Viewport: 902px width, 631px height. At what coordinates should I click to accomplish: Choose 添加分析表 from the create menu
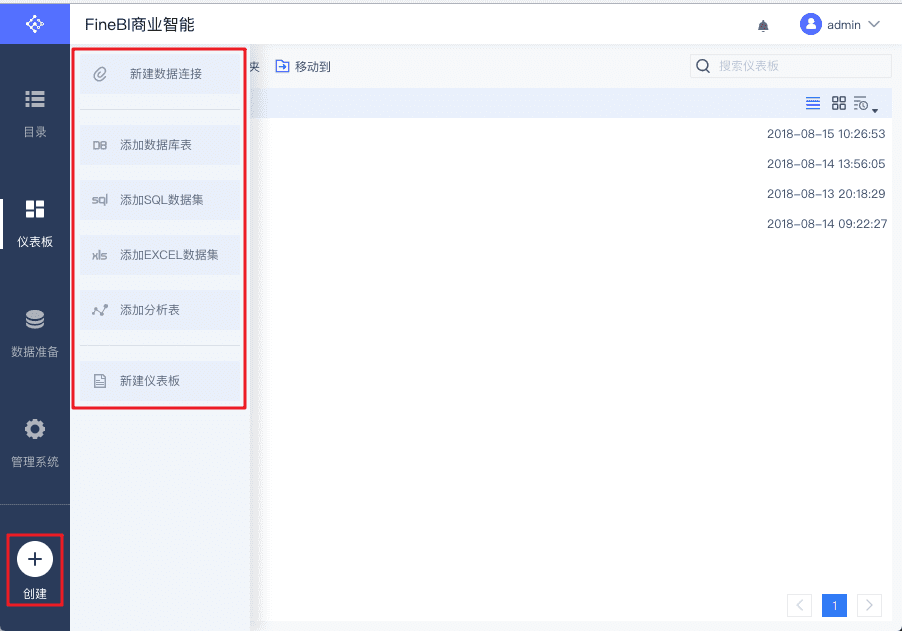160,309
